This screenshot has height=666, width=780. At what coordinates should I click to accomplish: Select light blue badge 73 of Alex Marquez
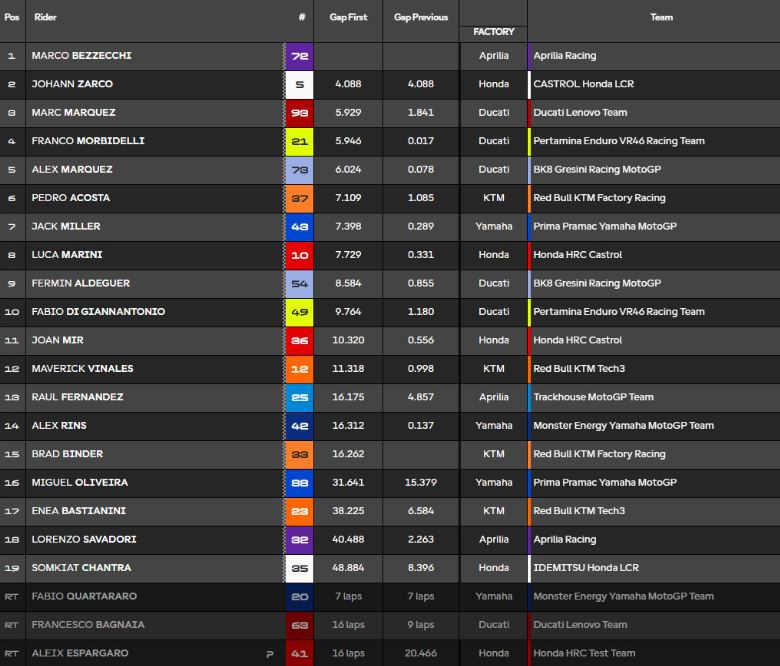pos(299,170)
